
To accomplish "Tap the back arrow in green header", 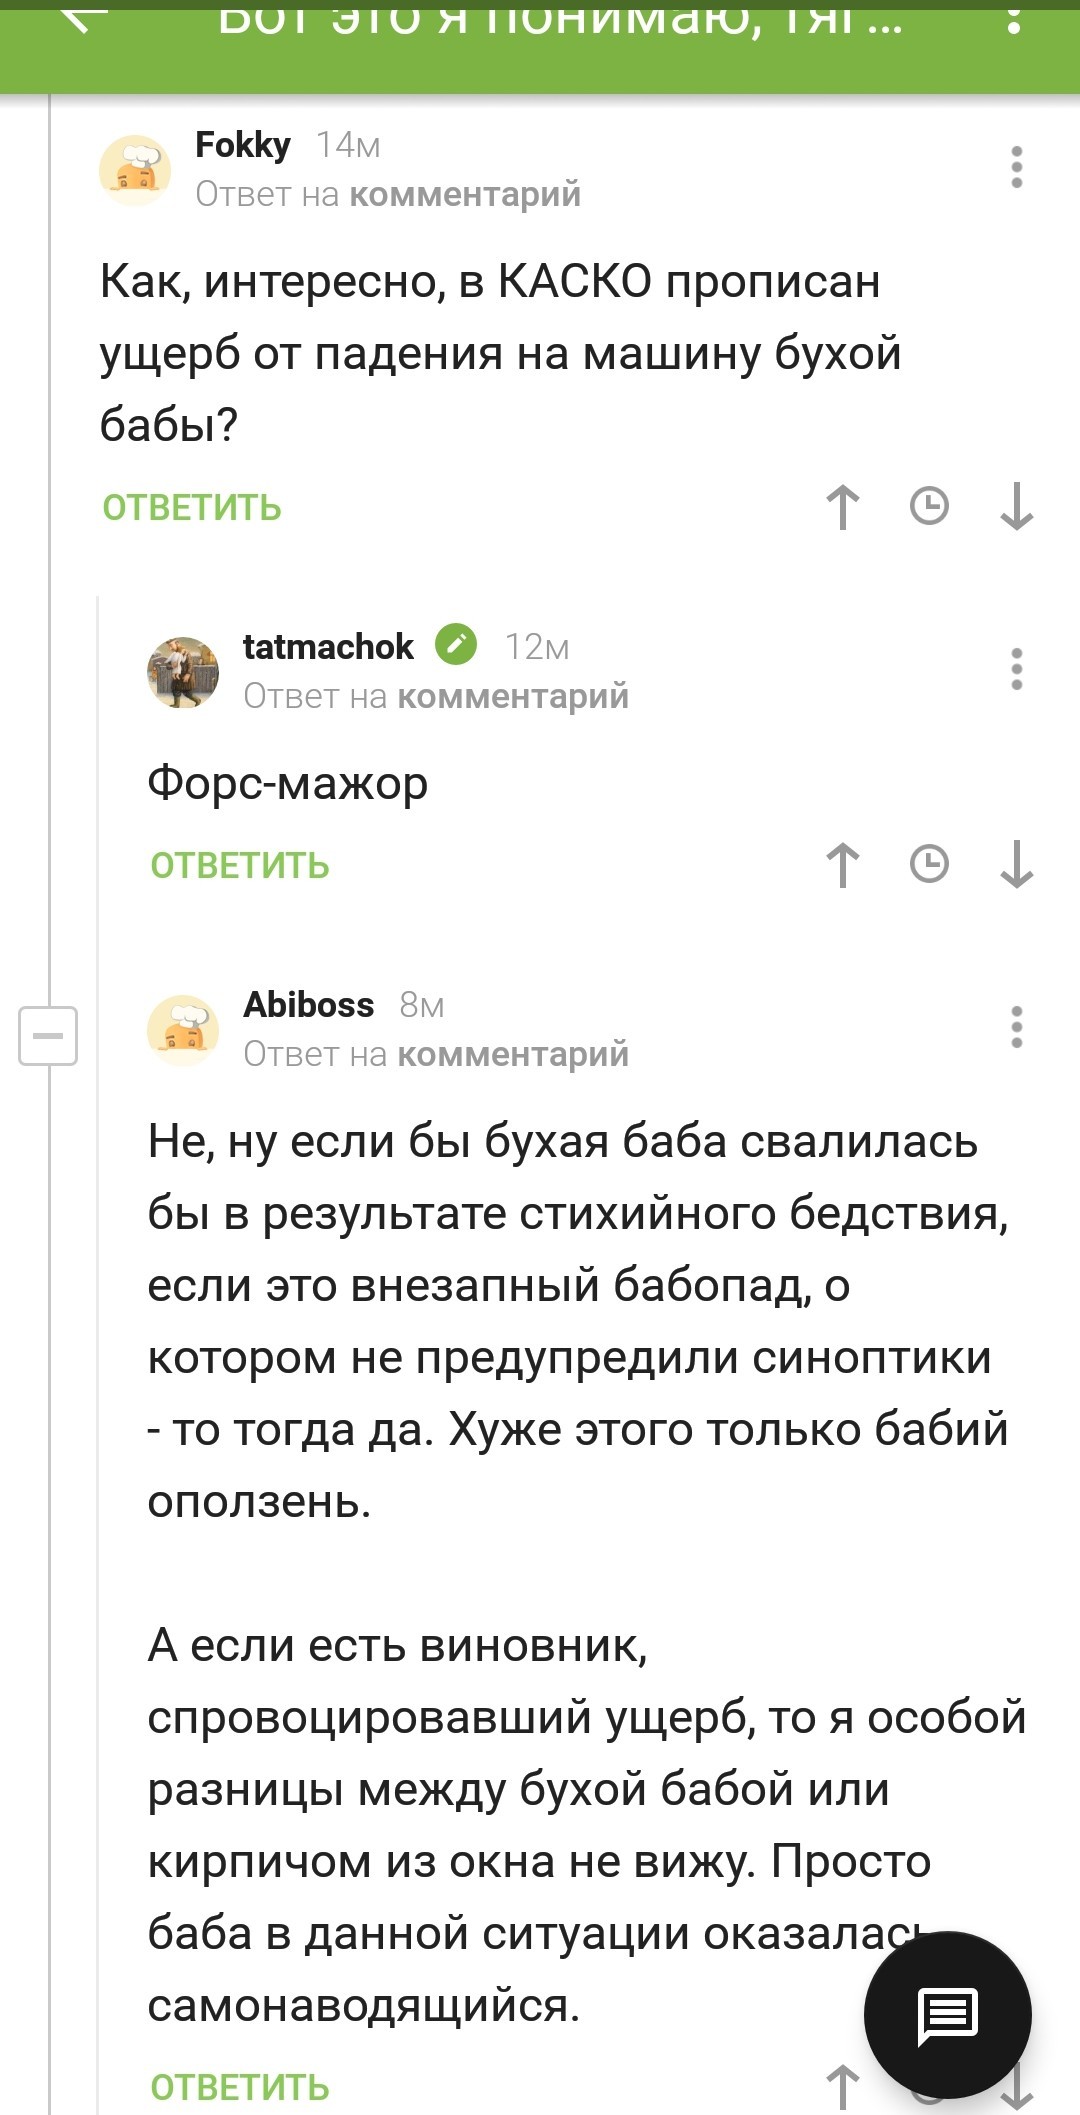I will (x=82, y=18).
